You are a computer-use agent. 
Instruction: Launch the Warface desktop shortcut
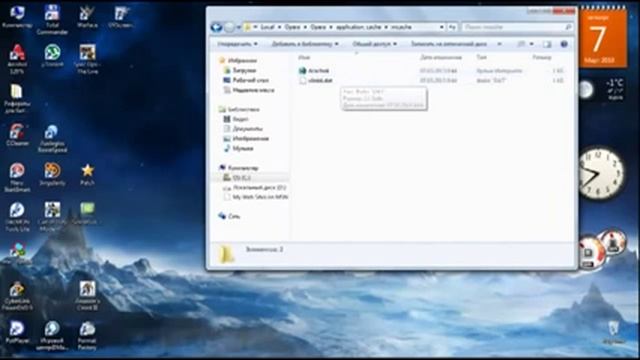coord(87,17)
